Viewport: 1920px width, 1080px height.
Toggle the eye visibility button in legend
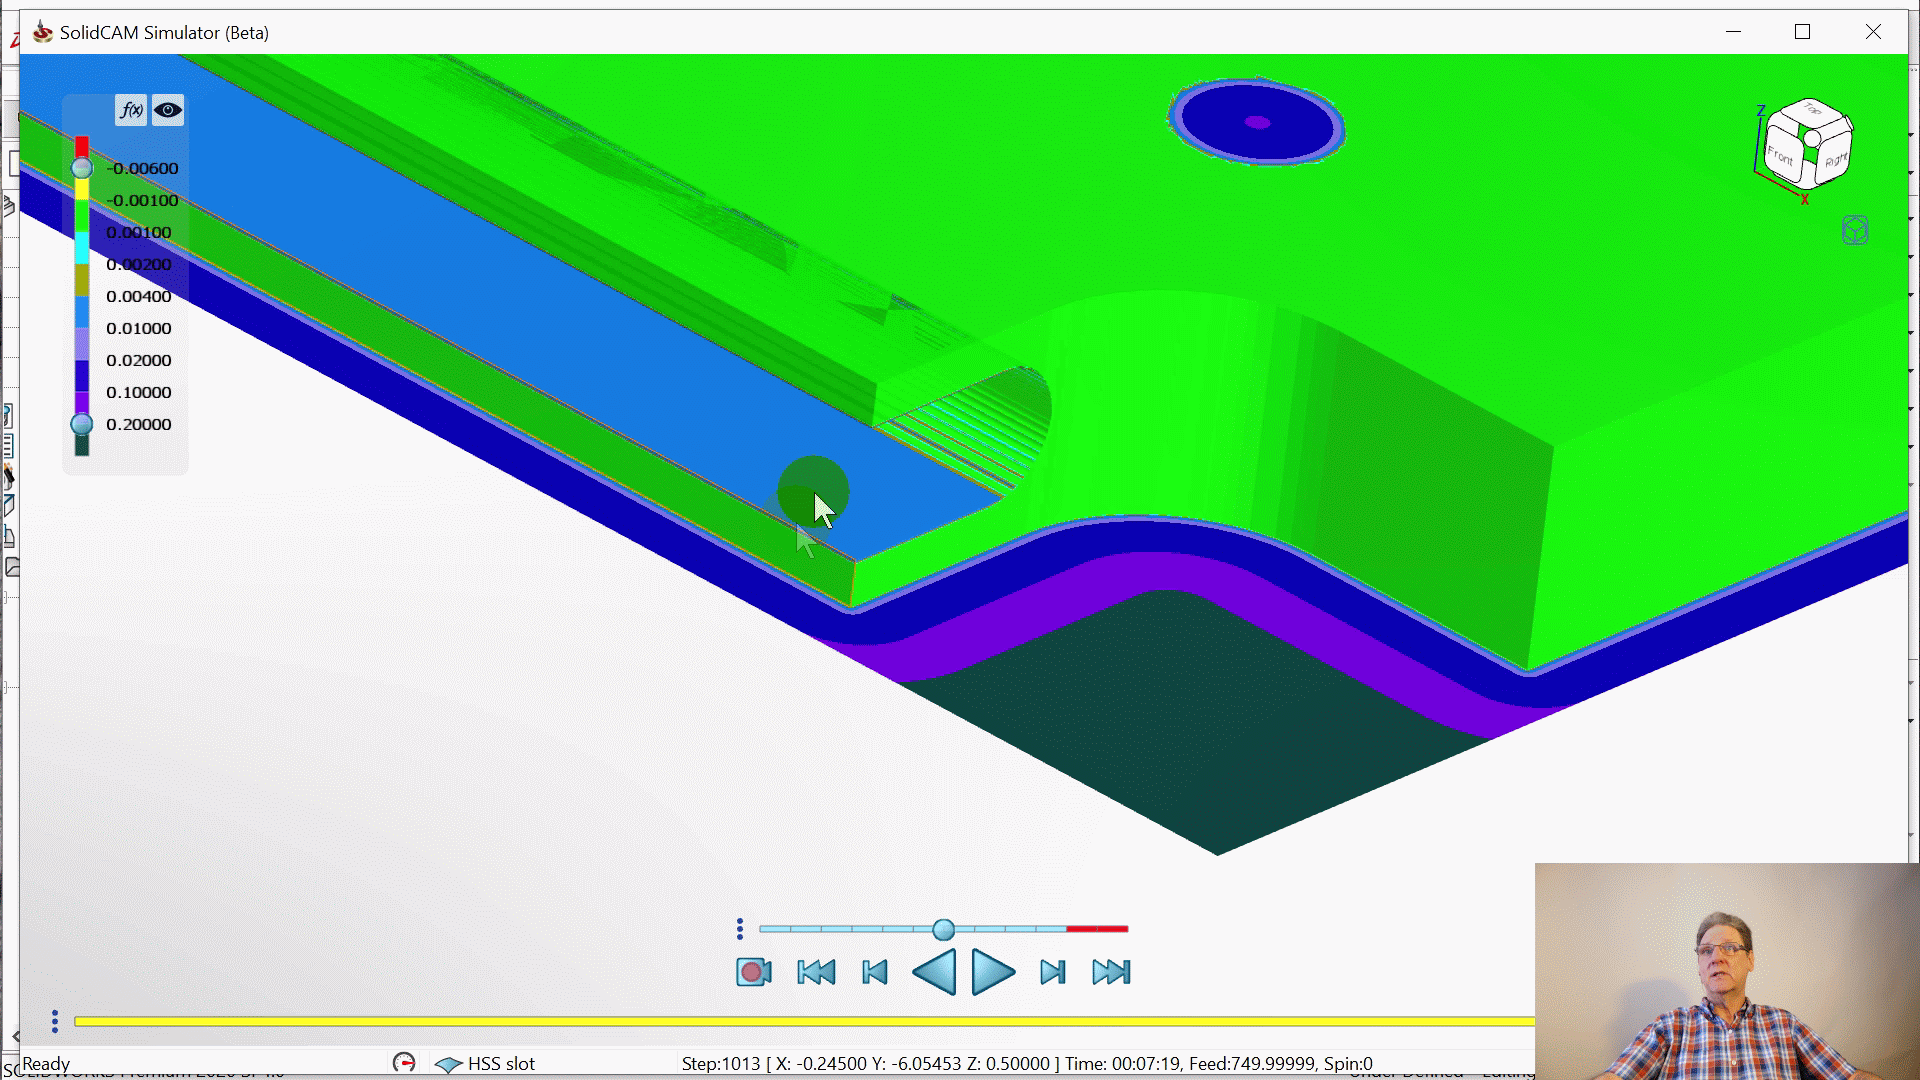[x=168, y=110]
